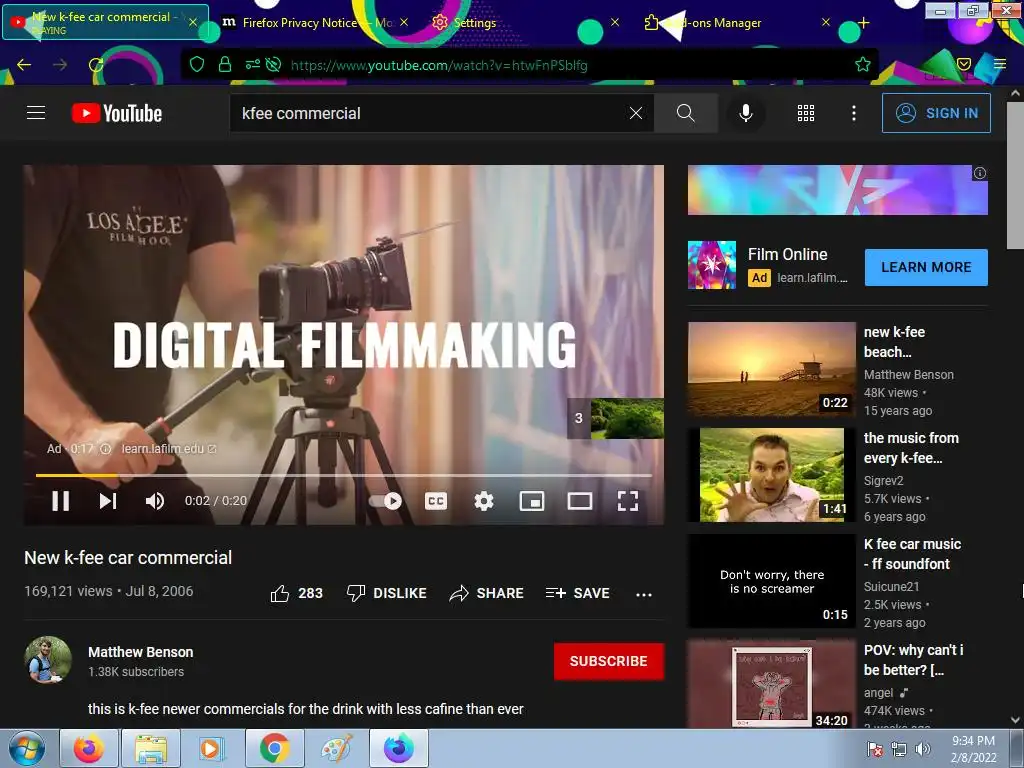The height and width of the screenshot is (768, 1024).
Task: Open Matthew Benson channel name link
Action: point(140,652)
